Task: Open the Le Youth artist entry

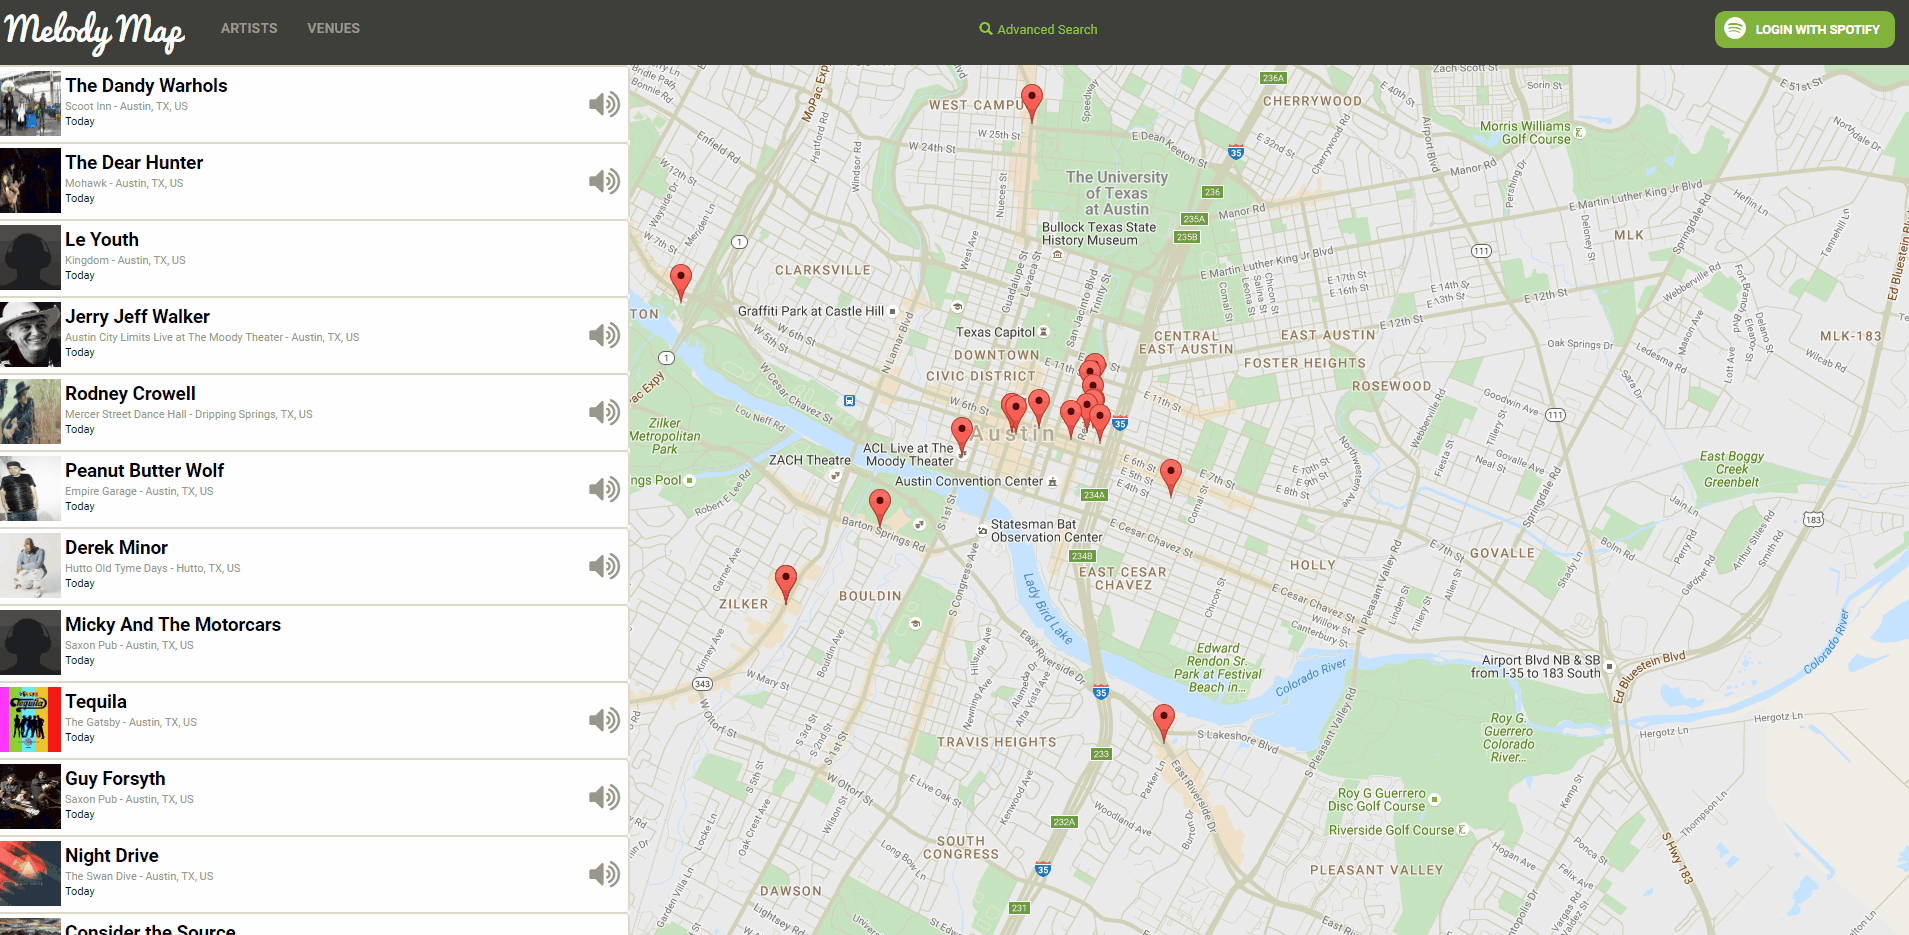Action: [314, 258]
